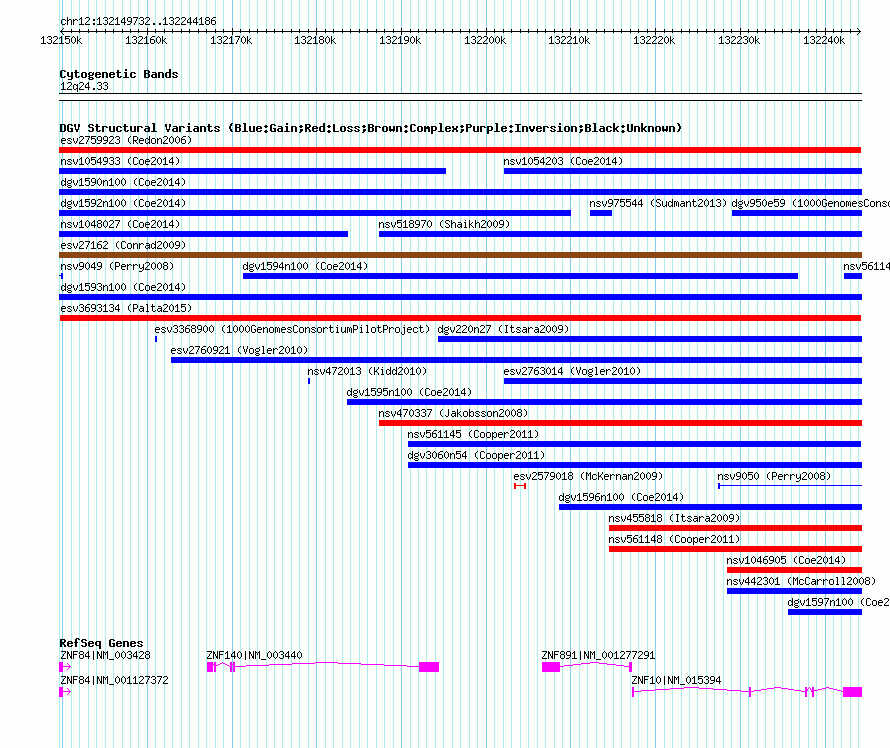The height and width of the screenshot is (748, 890).
Task: Click dgv1593n100 (Coe2014) label
Action: (123, 287)
